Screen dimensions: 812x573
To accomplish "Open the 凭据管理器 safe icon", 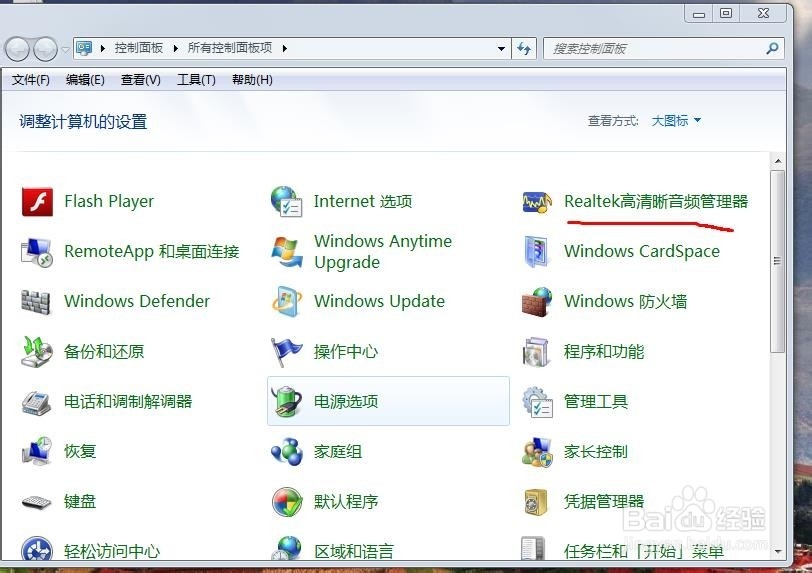I will (x=535, y=502).
